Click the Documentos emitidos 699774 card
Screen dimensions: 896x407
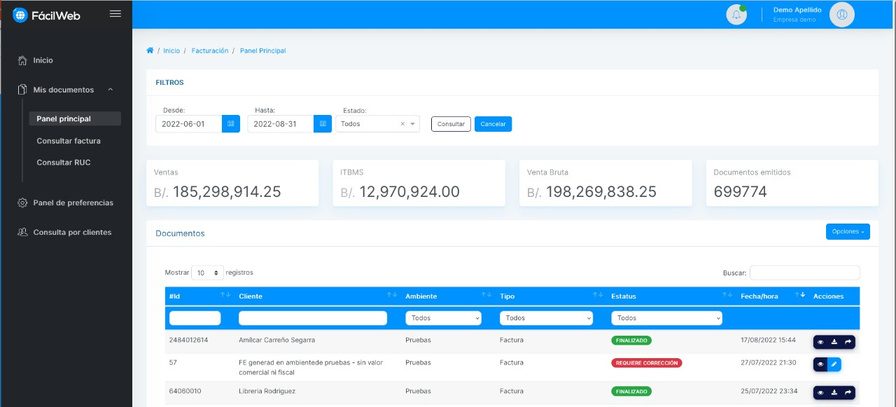click(x=792, y=183)
